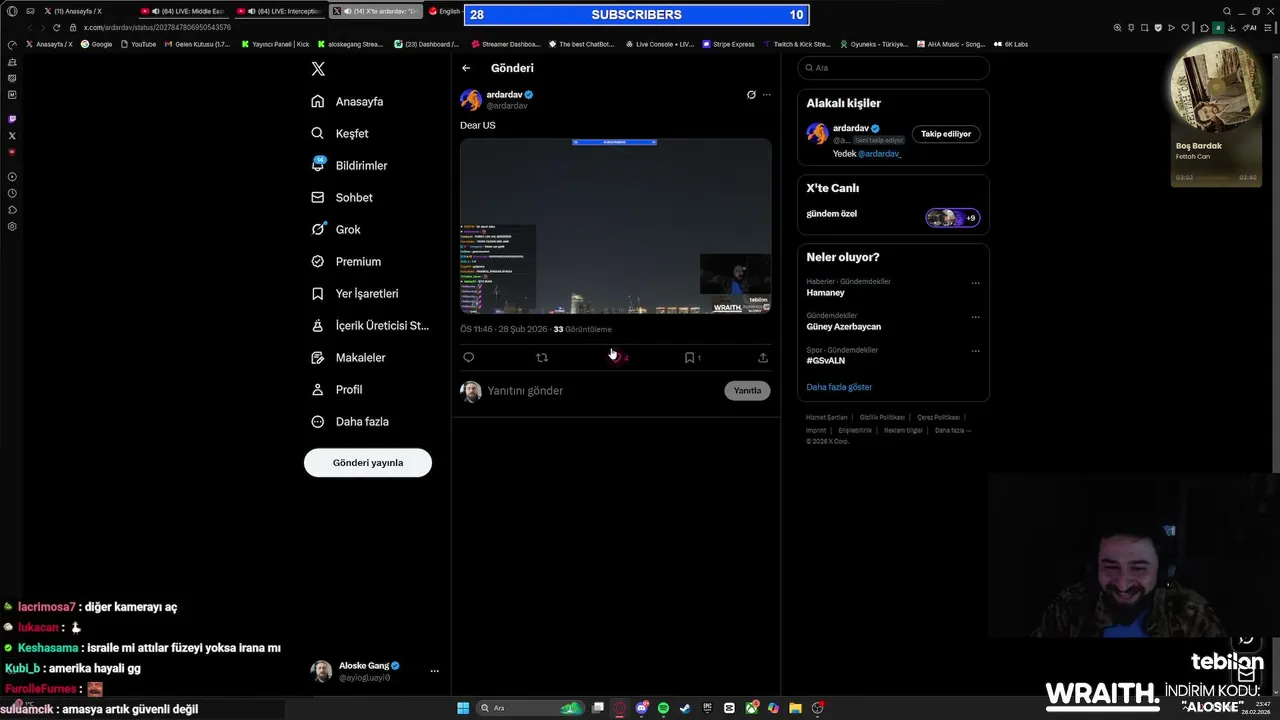
Task: Open Sohbet messages
Action: click(343, 197)
